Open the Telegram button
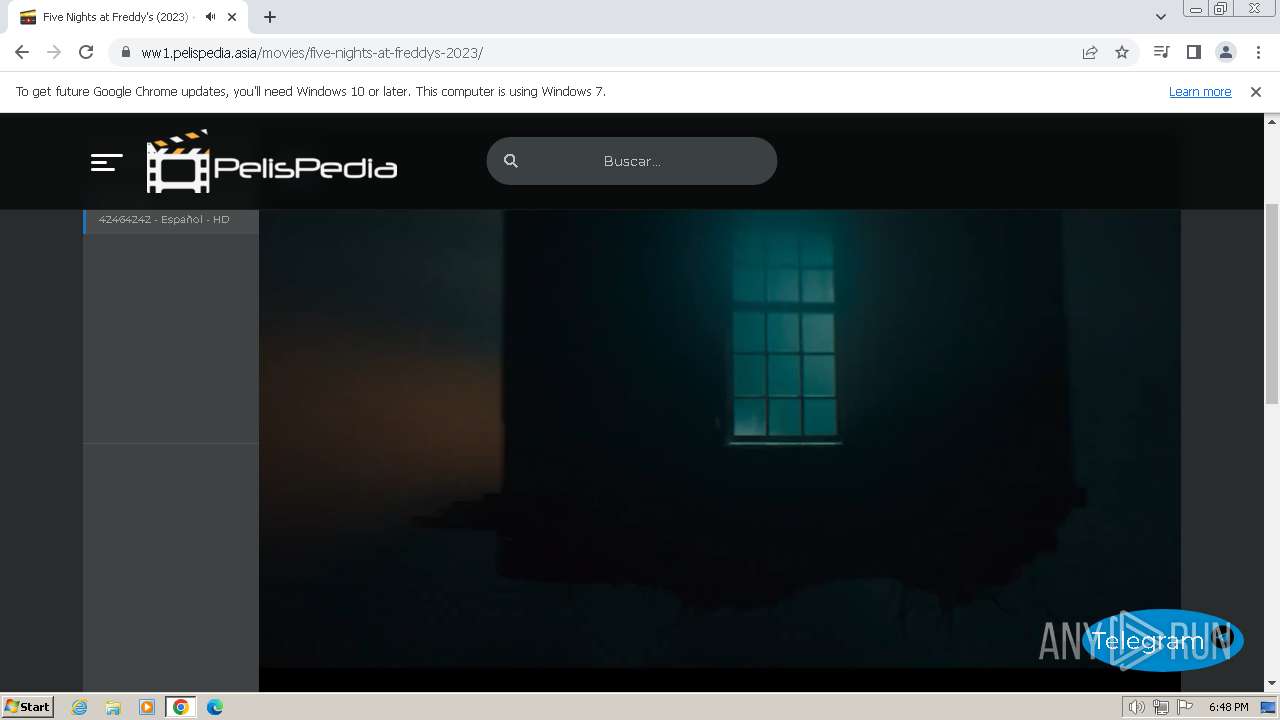This screenshot has height=720, width=1280. tap(1162, 640)
